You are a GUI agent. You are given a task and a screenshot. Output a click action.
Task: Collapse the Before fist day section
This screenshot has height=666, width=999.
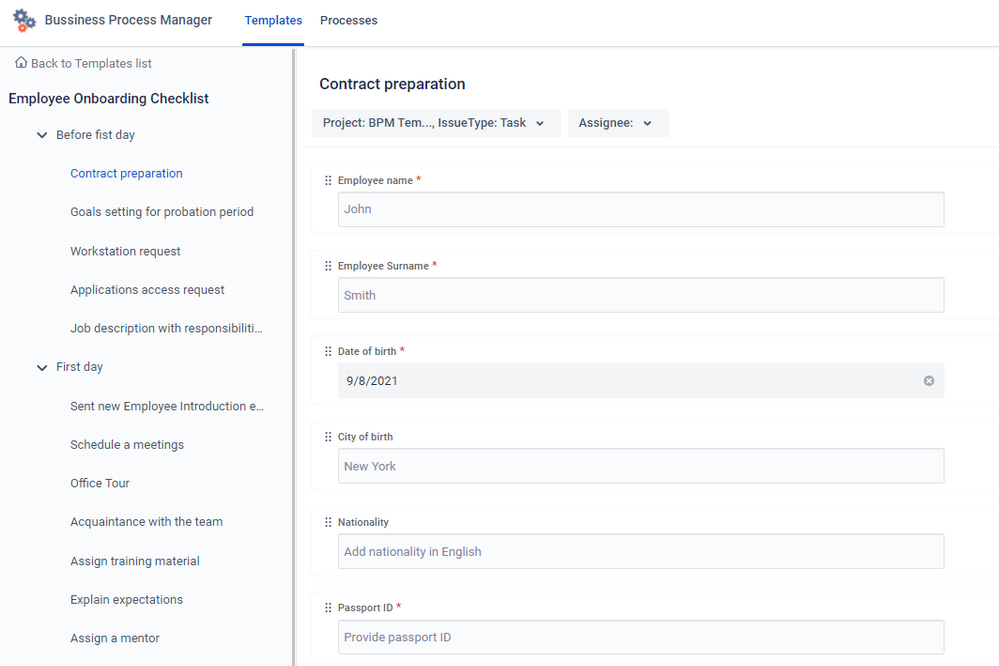coord(42,135)
